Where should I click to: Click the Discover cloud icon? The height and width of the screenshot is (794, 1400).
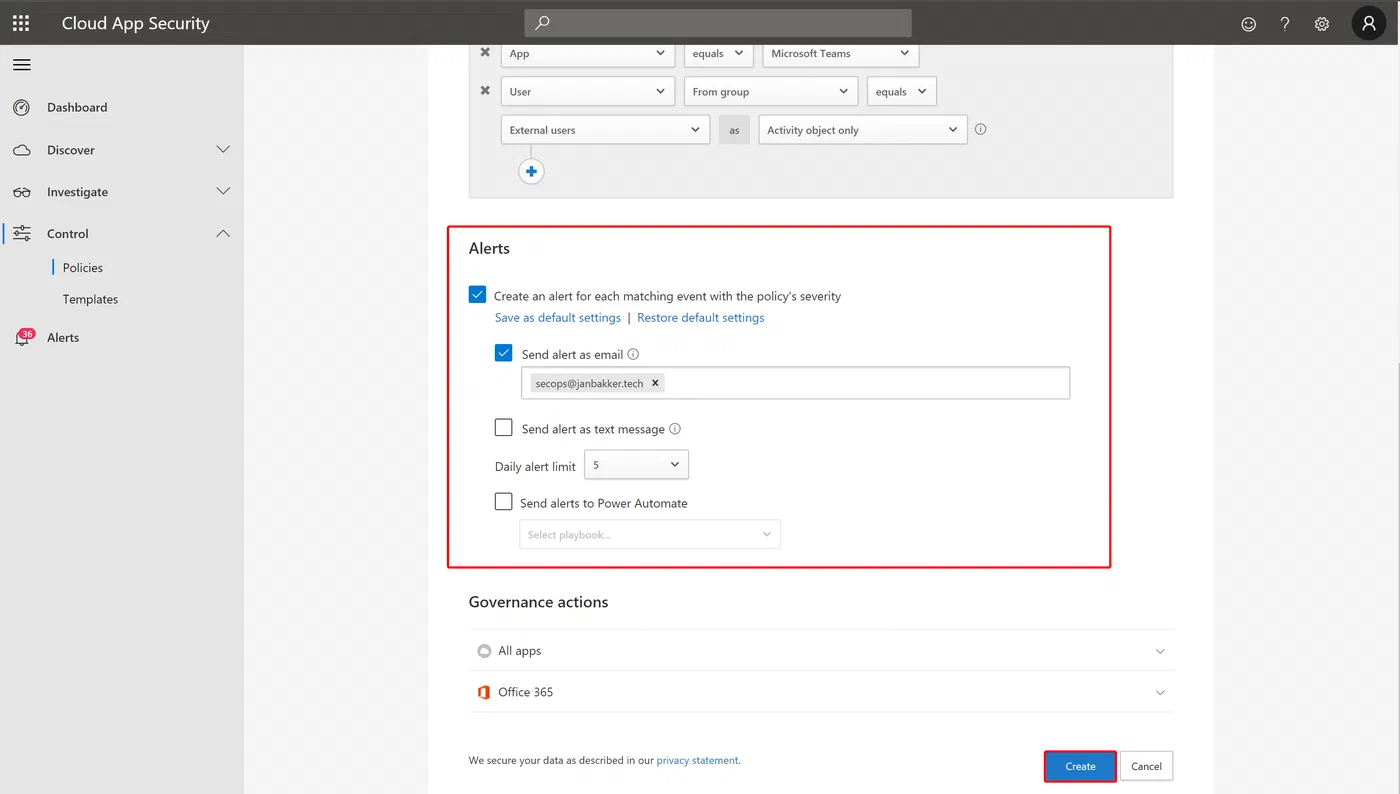click(x=22, y=150)
